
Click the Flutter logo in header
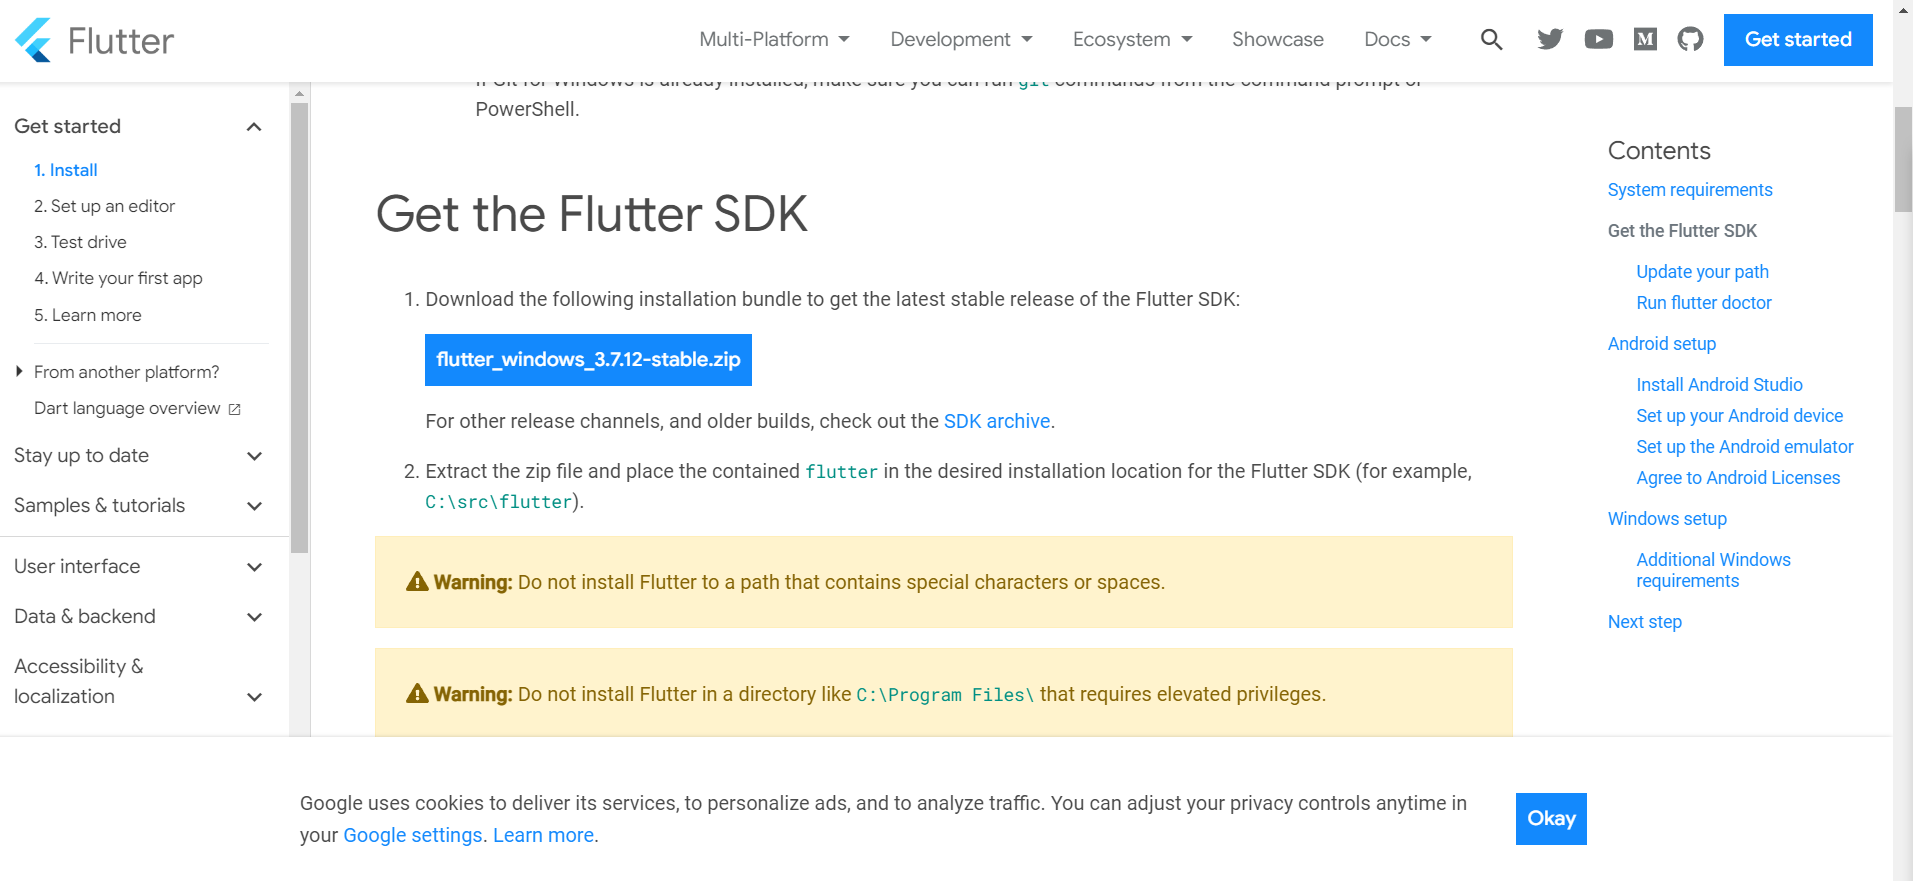coord(94,40)
